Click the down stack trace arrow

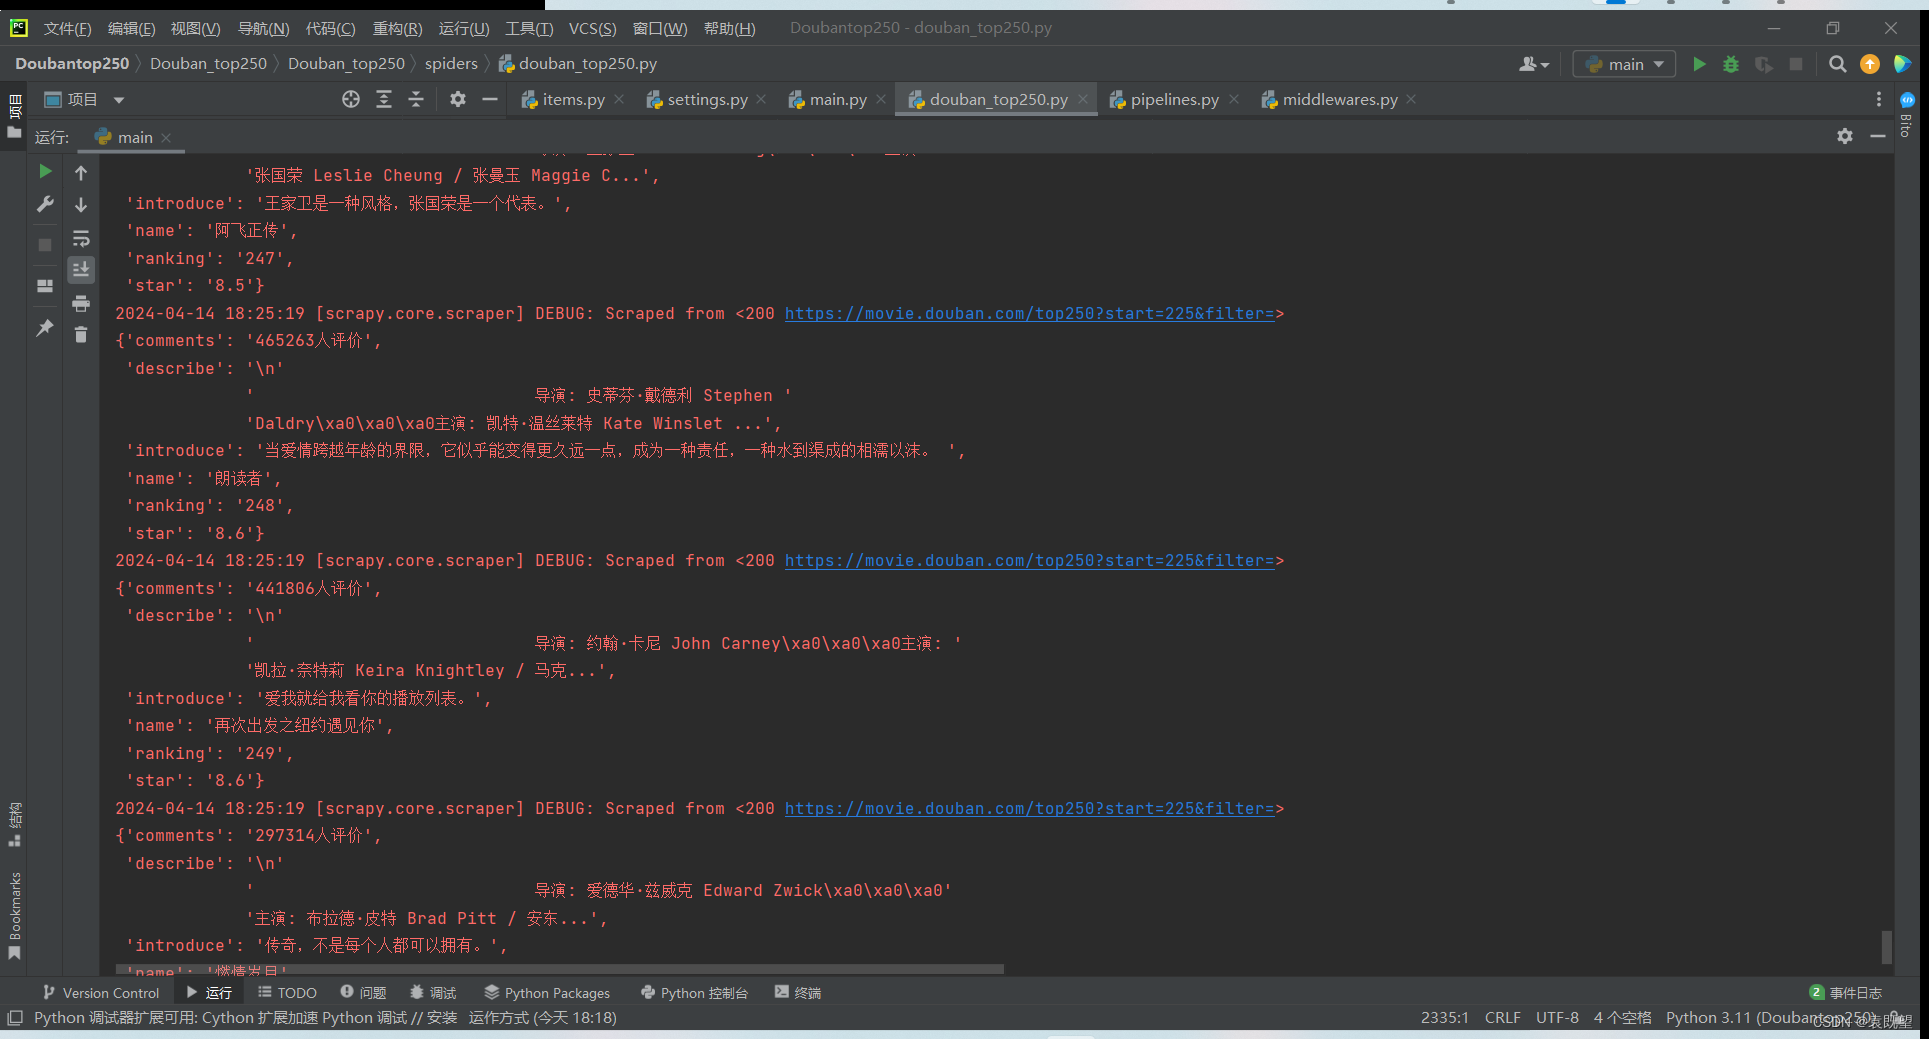click(x=81, y=205)
